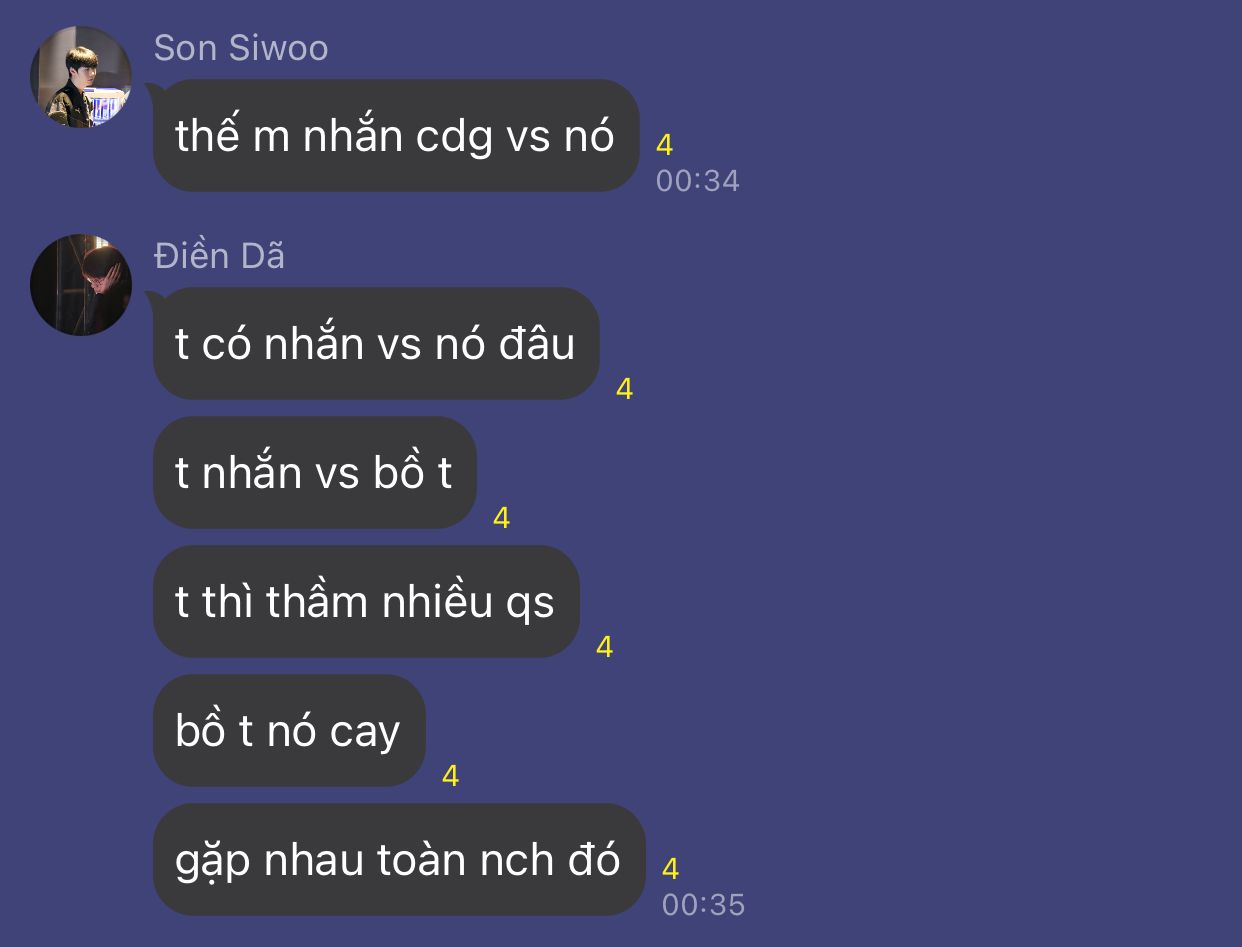Tap the sender name Son Siwoo
This screenshot has height=947, width=1242.
pyautogui.click(x=241, y=48)
